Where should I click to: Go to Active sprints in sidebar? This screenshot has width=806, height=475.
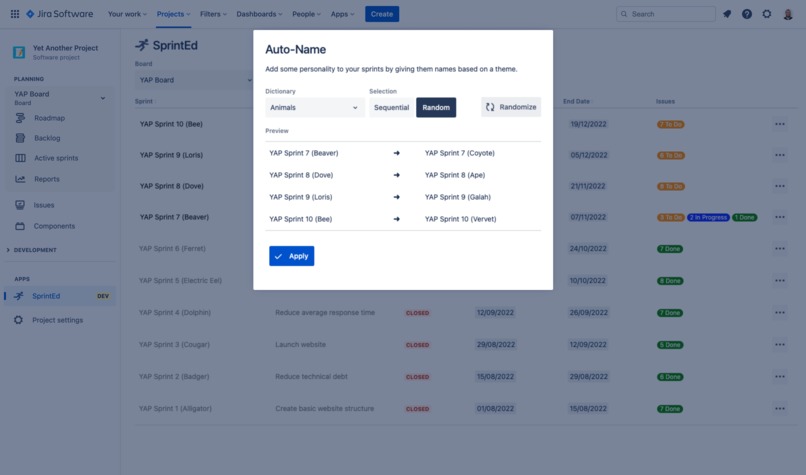[x=56, y=158]
